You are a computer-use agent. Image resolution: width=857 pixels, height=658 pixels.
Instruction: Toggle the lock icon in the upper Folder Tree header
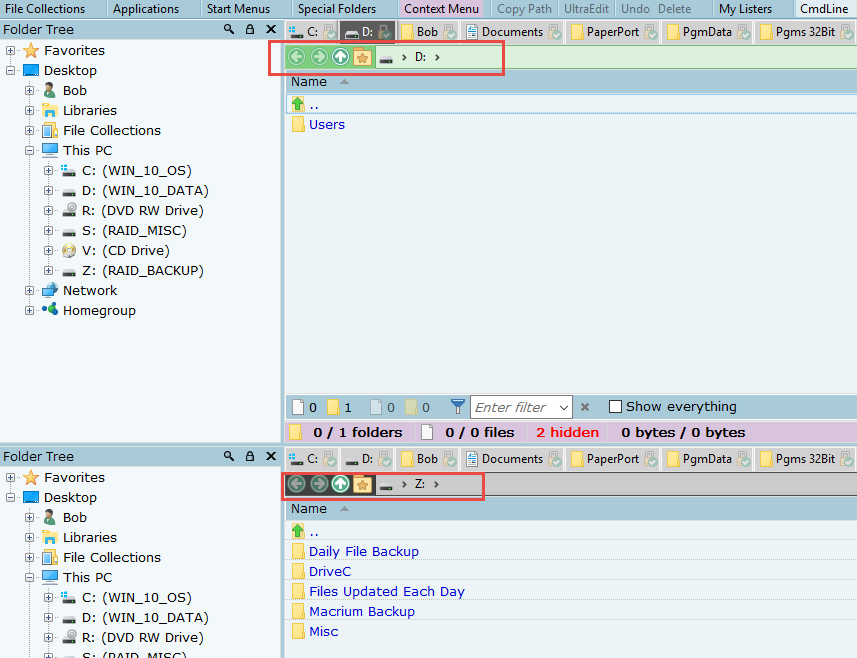(250, 30)
